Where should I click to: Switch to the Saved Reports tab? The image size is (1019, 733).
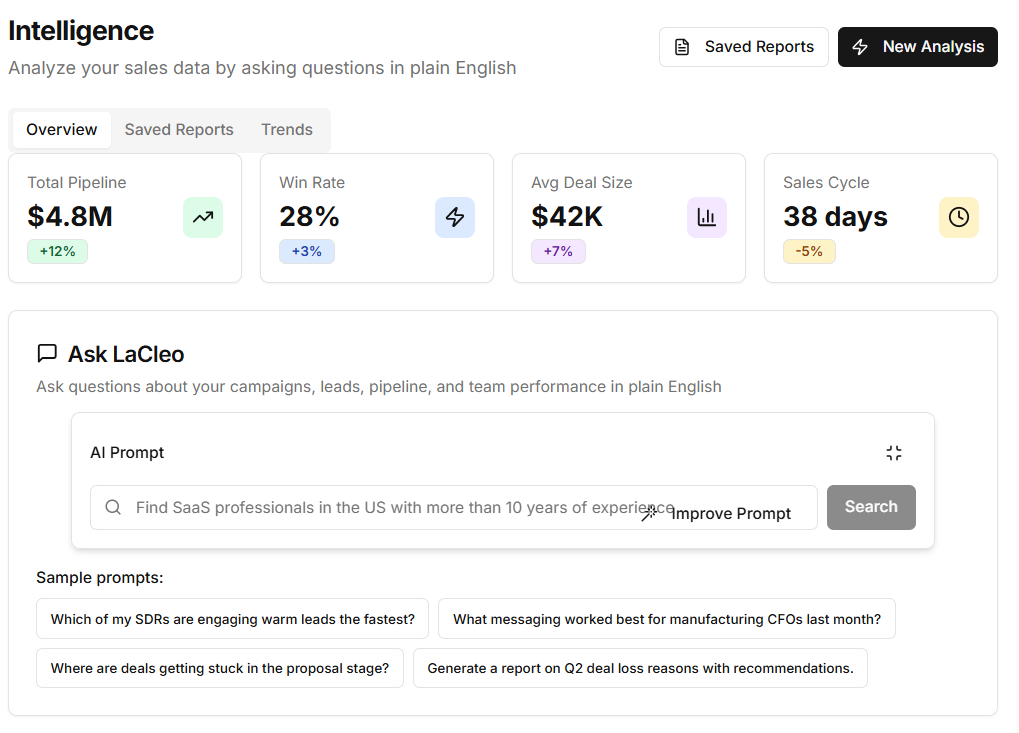point(178,129)
